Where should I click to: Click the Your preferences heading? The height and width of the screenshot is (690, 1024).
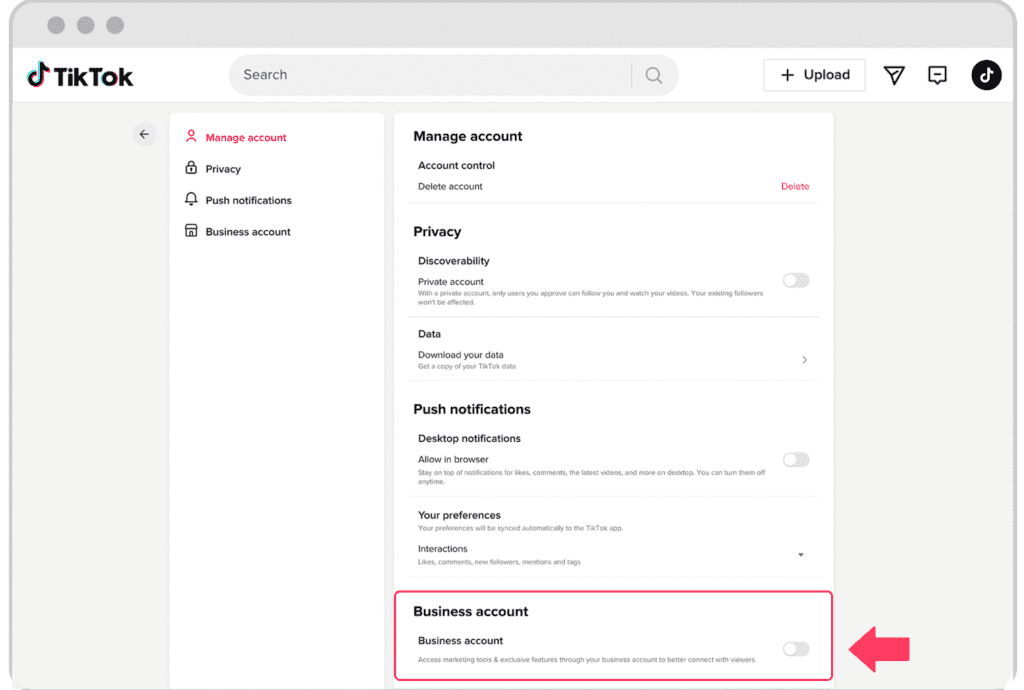point(459,515)
